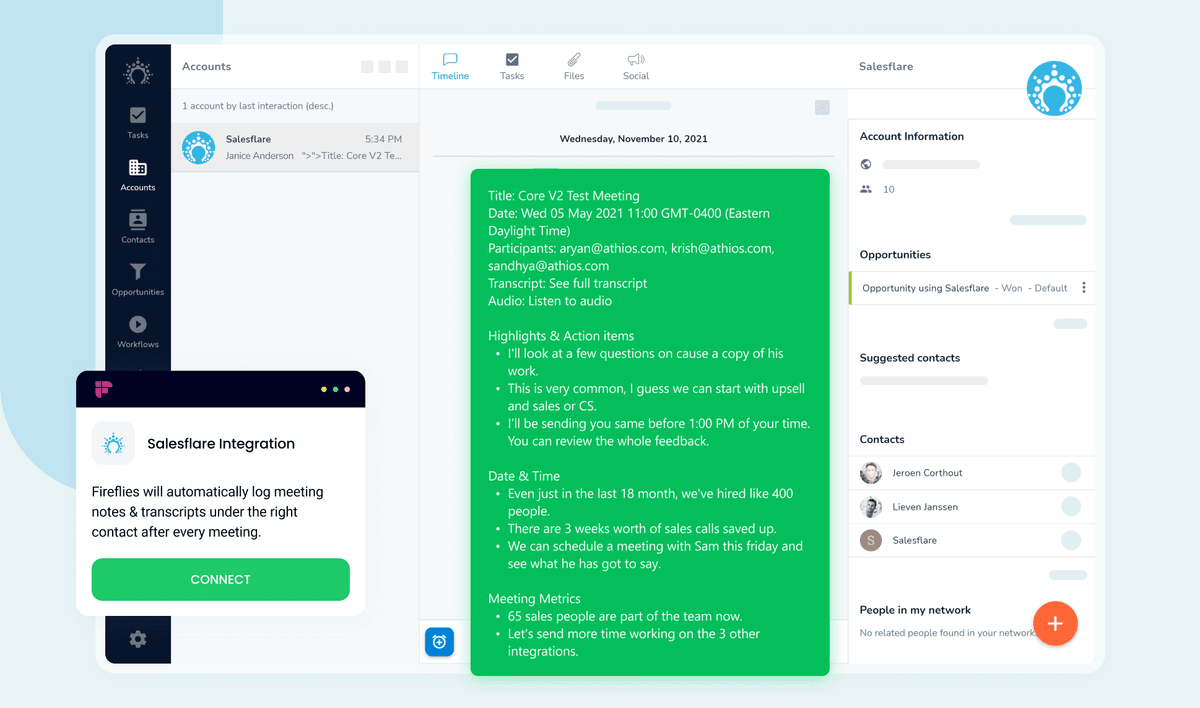The height and width of the screenshot is (708, 1200).
Task: Click the Files paperclip icon
Action: tap(574, 60)
